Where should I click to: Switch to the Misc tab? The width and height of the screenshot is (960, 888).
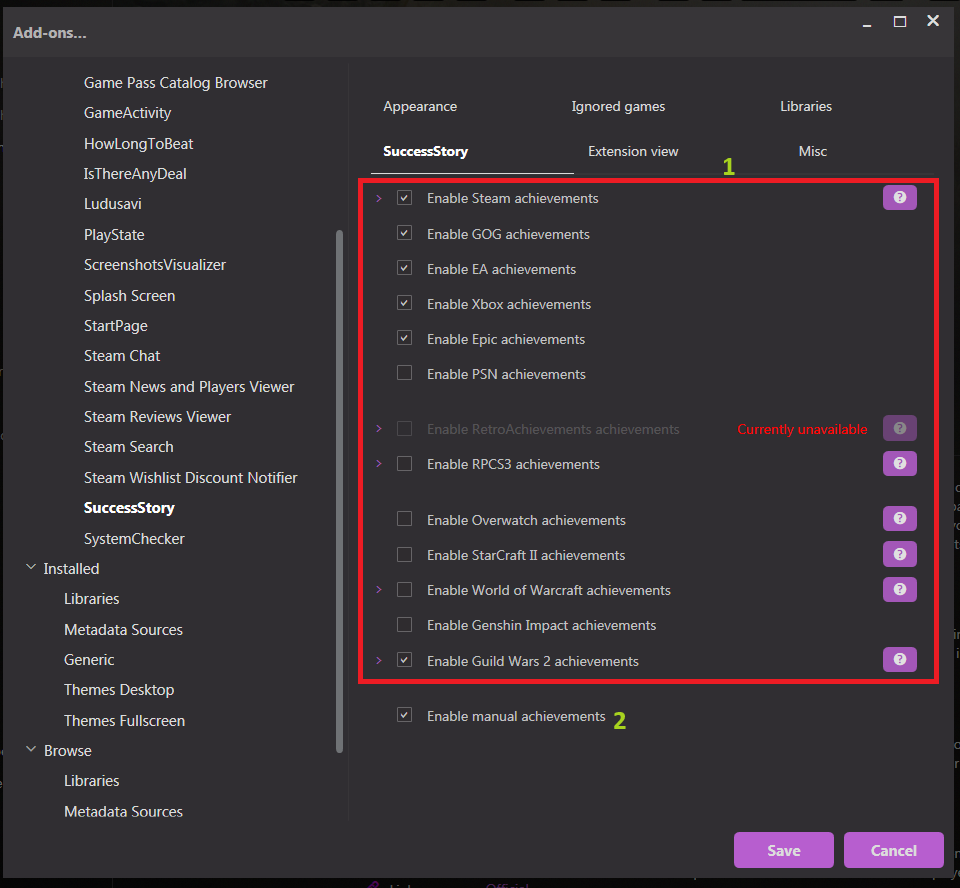(x=812, y=151)
